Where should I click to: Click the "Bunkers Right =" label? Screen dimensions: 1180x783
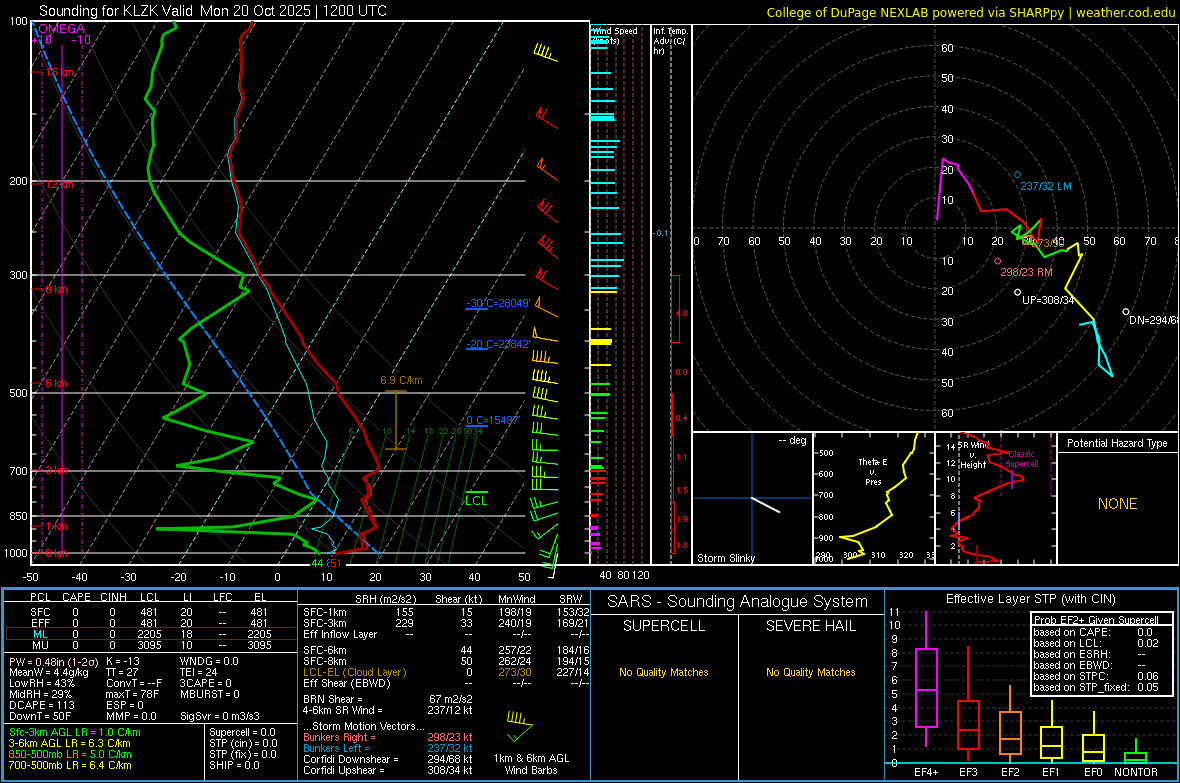(x=339, y=737)
